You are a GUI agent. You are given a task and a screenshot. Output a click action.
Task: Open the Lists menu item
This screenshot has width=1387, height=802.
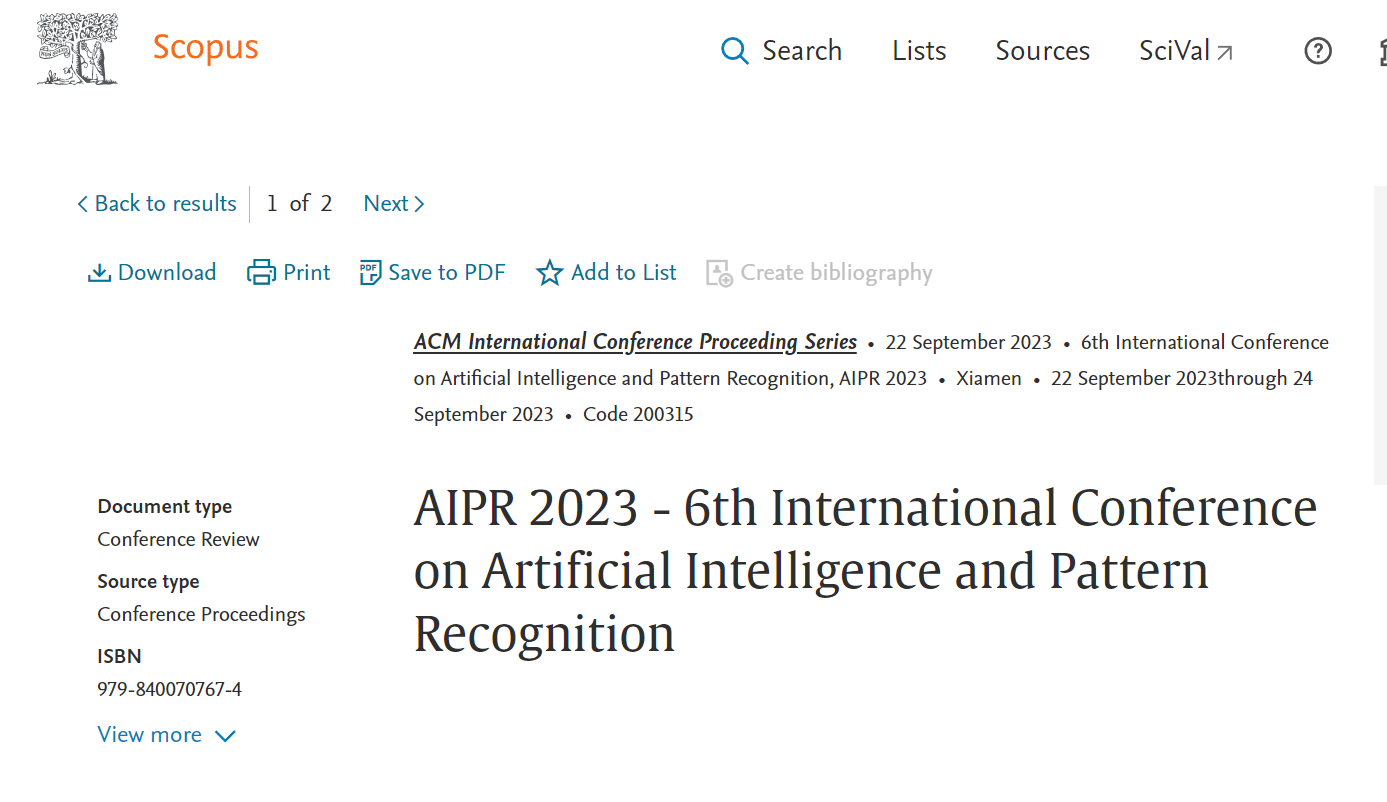point(919,51)
